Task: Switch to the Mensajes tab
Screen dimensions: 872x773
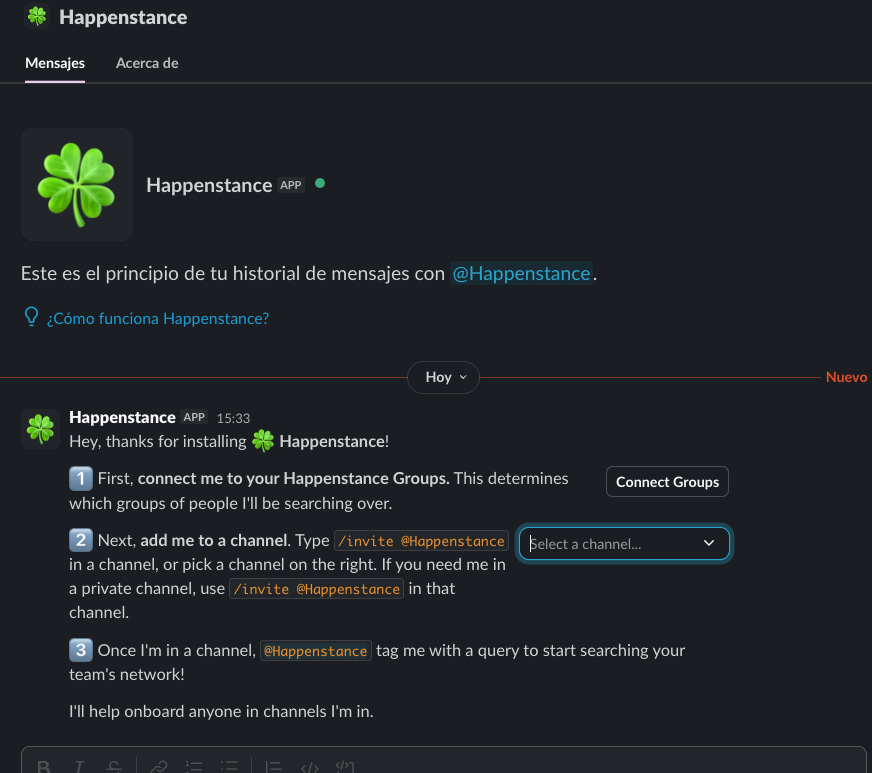Action: (x=54, y=63)
